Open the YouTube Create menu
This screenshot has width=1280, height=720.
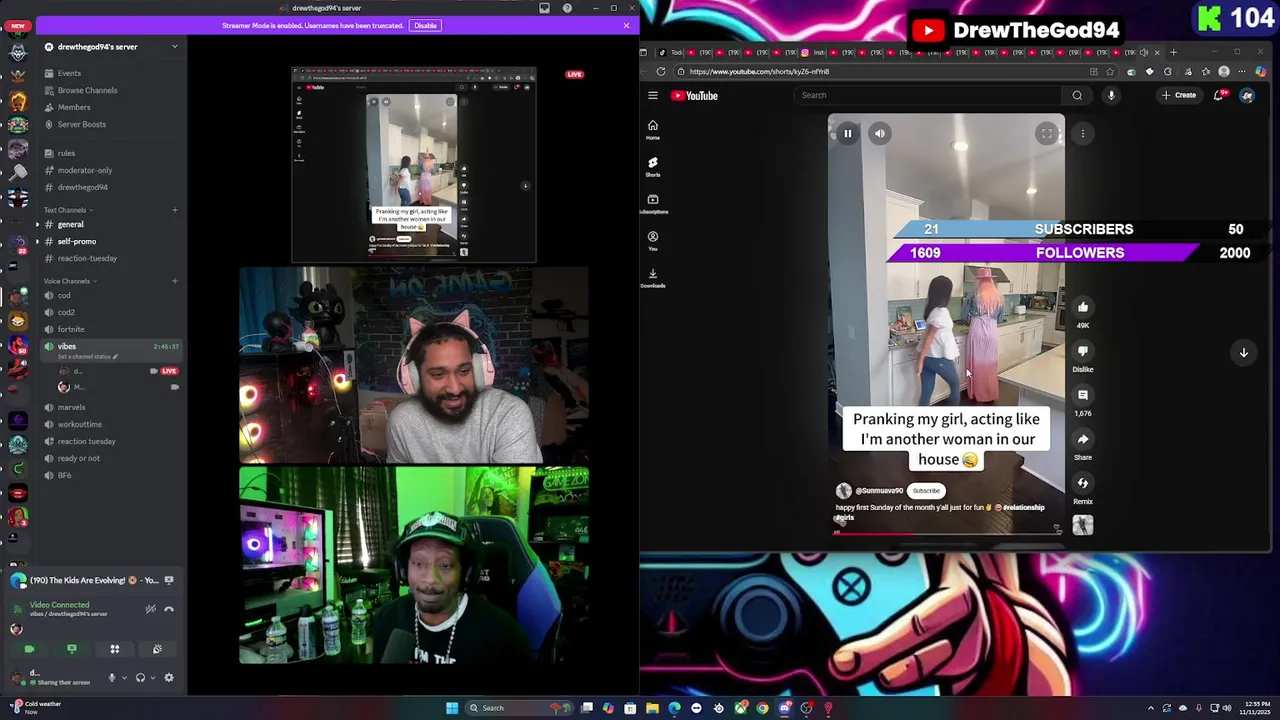(1179, 95)
